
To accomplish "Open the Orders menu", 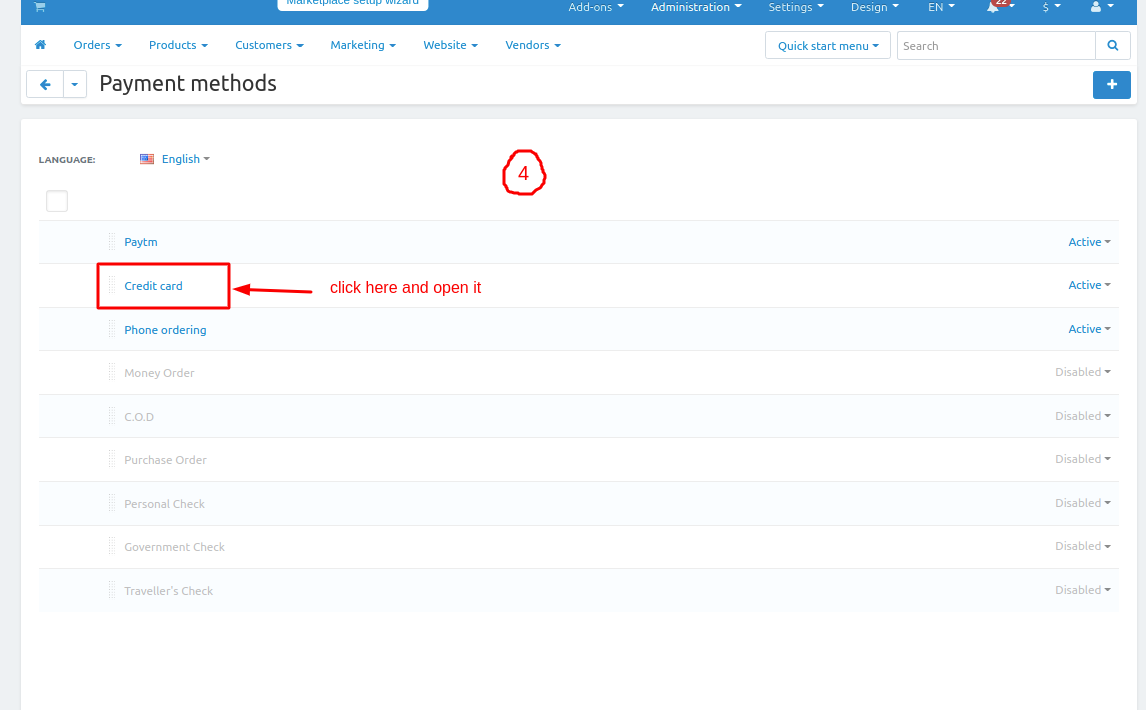I will 97,45.
